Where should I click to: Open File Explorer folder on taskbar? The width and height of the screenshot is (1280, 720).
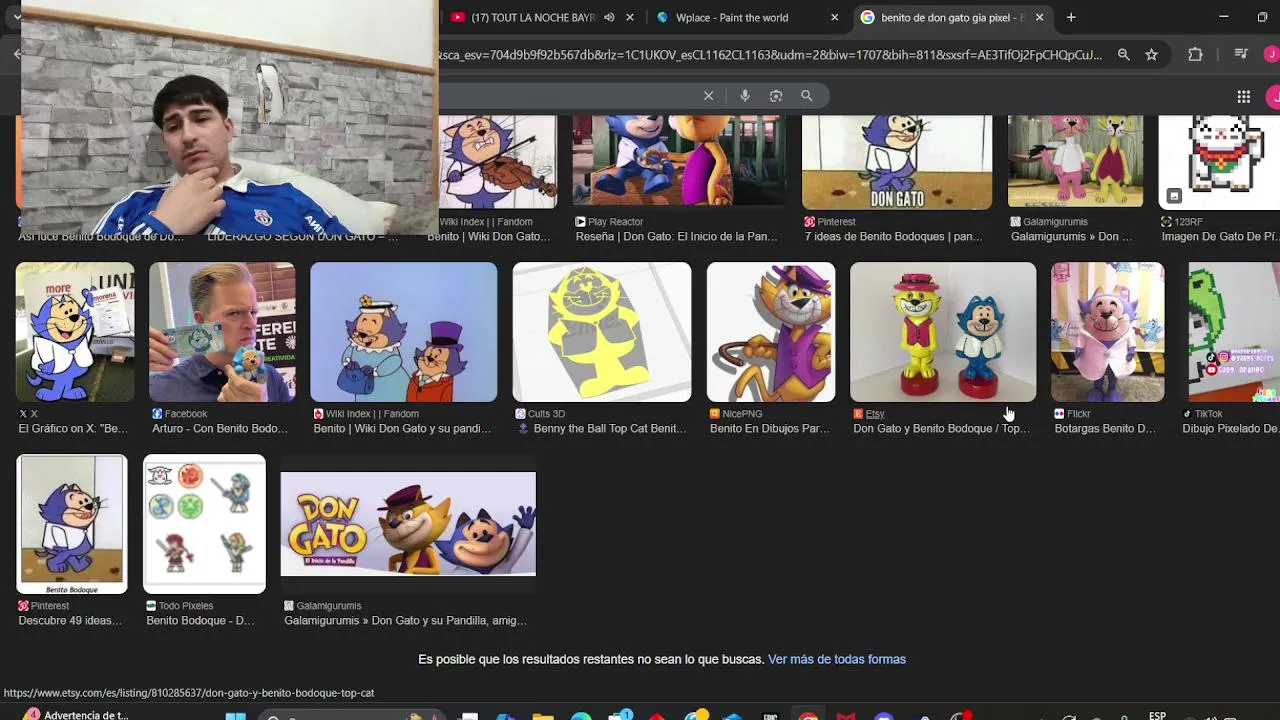coord(542,716)
